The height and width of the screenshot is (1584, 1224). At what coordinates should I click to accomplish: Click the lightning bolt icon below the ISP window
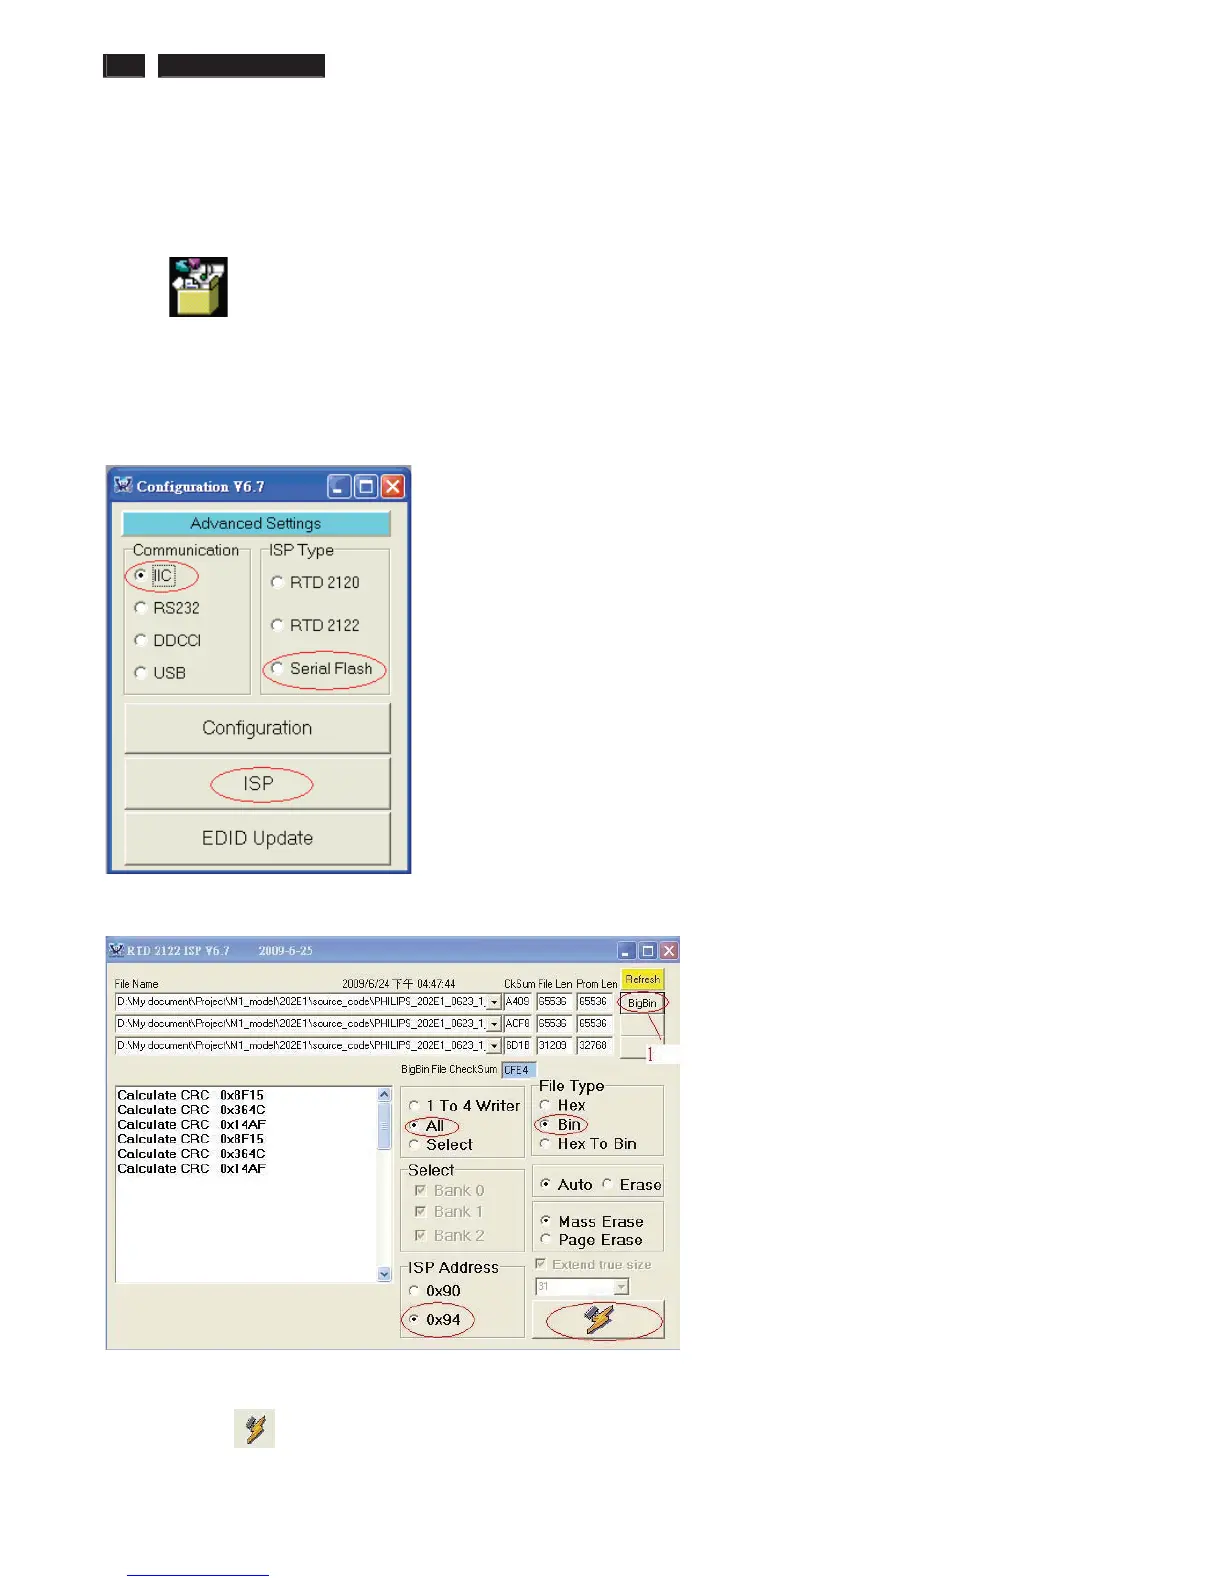pos(254,1428)
